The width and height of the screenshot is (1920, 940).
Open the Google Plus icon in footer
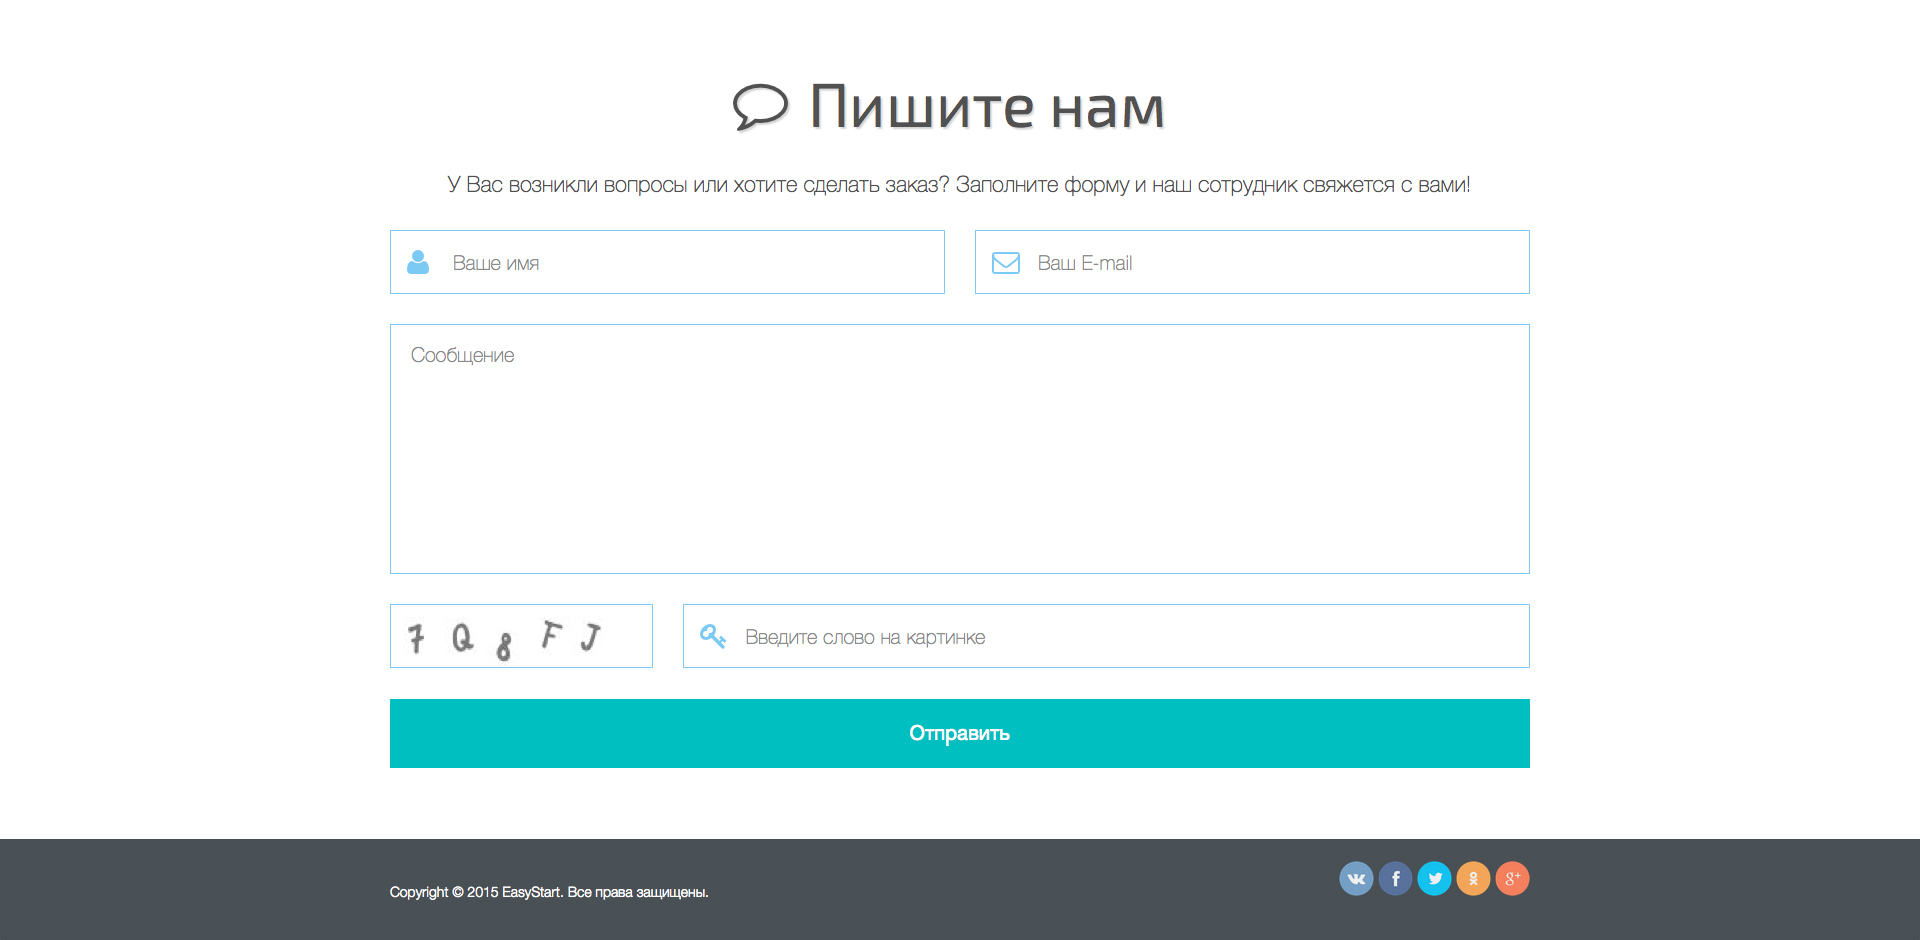pyautogui.click(x=1512, y=879)
